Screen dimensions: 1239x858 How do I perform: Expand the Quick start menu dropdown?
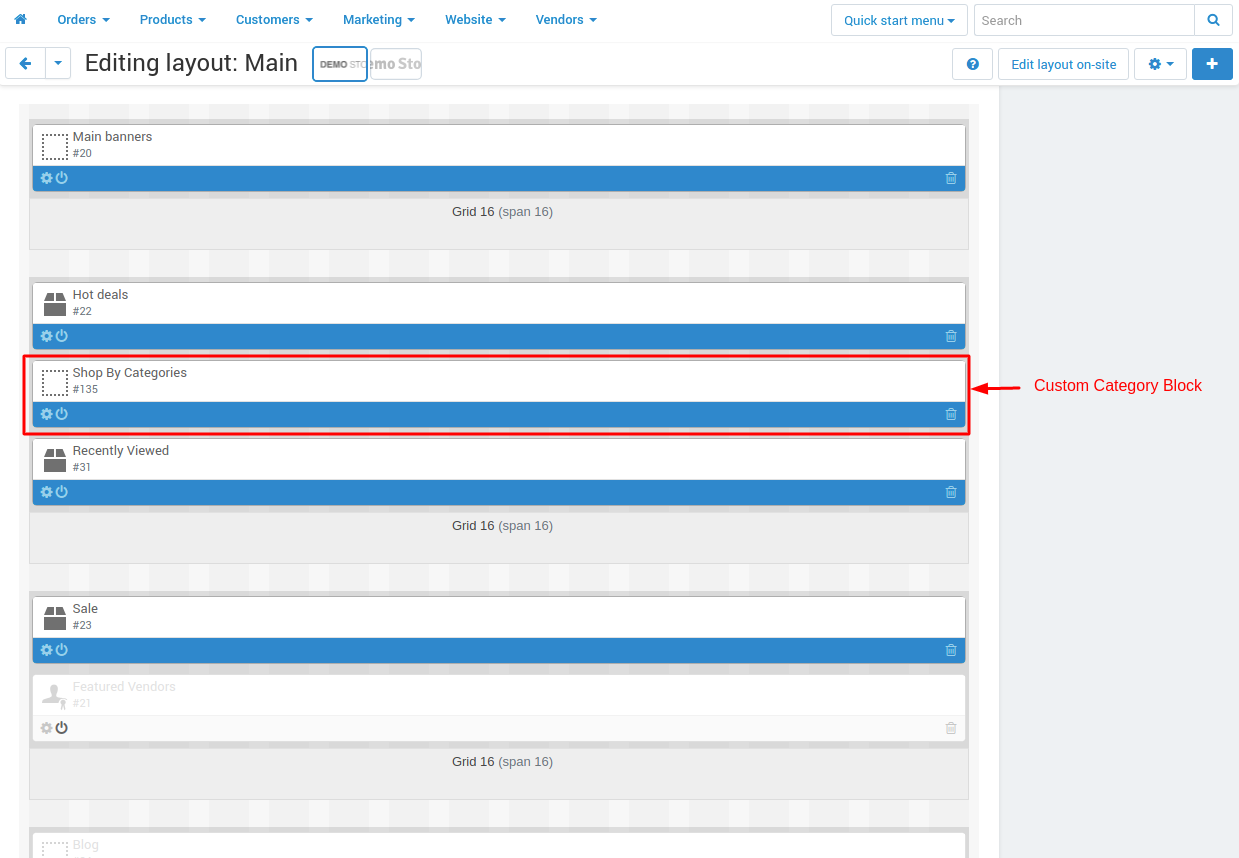pyautogui.click(x=899, y=20)
